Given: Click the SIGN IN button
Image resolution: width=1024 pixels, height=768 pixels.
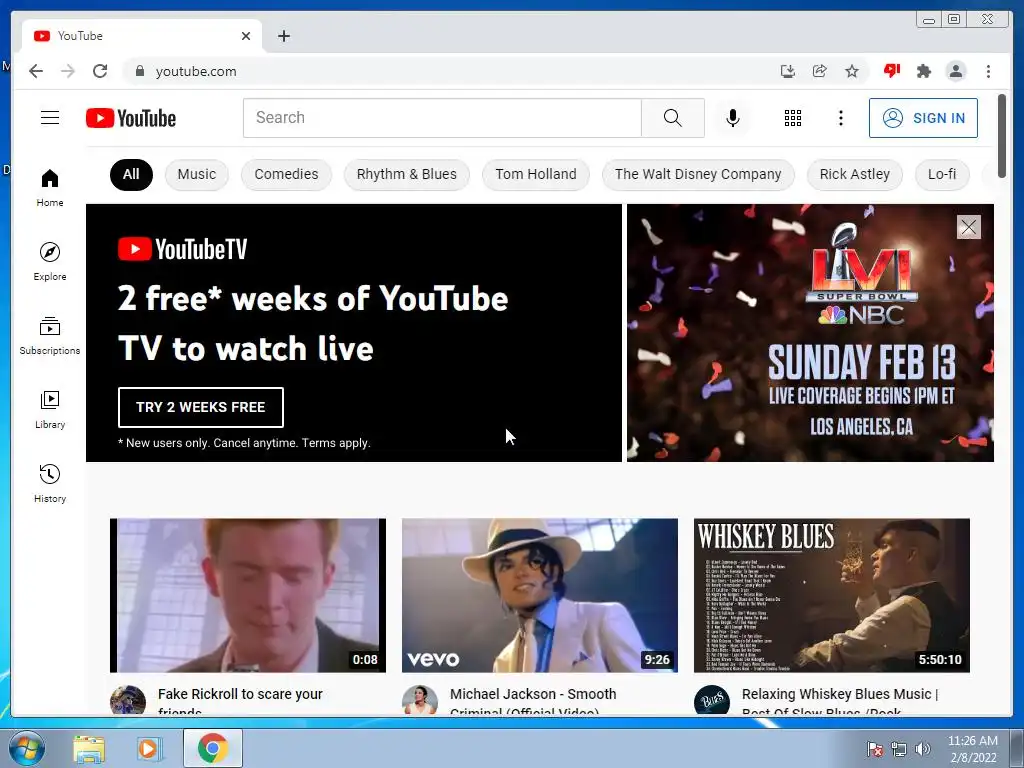Looking at the screenshot, I should pyautogui.click(x=923, y=118).
